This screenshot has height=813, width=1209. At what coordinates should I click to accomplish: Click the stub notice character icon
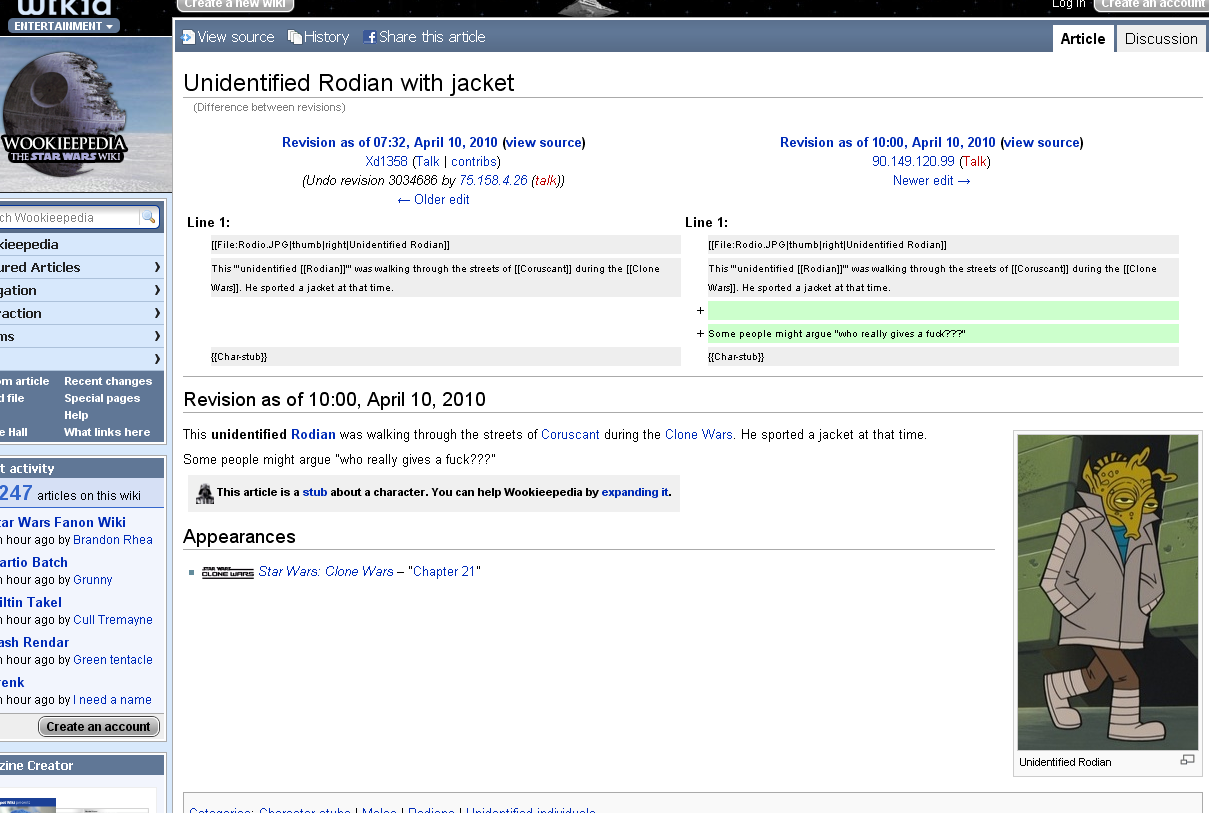tap(205, 493)
